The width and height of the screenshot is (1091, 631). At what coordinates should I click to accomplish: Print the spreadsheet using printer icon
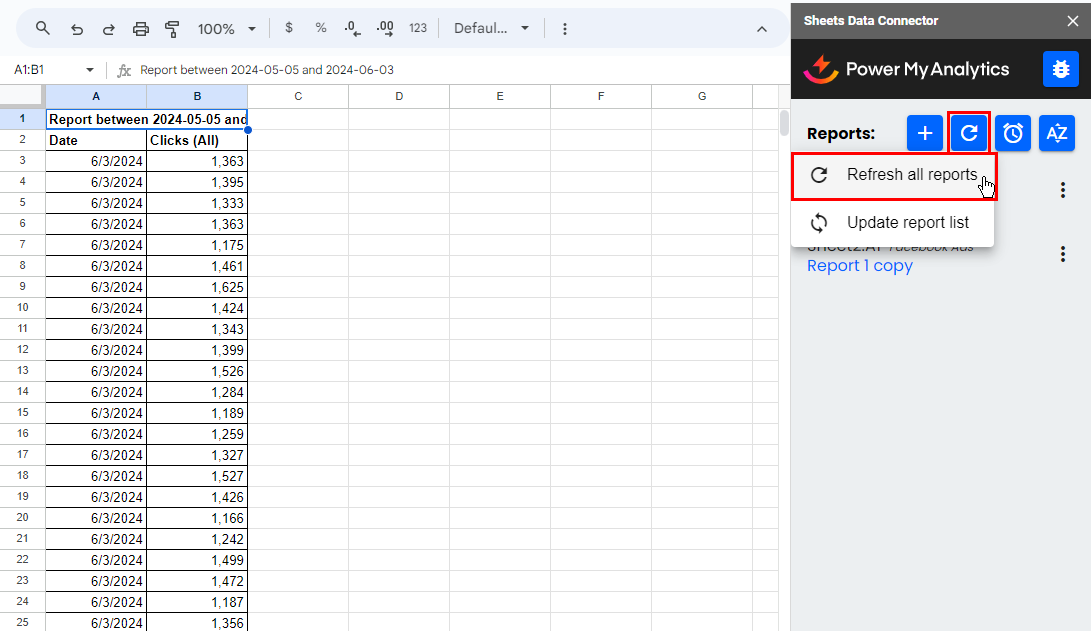click(x=140, y=29)
